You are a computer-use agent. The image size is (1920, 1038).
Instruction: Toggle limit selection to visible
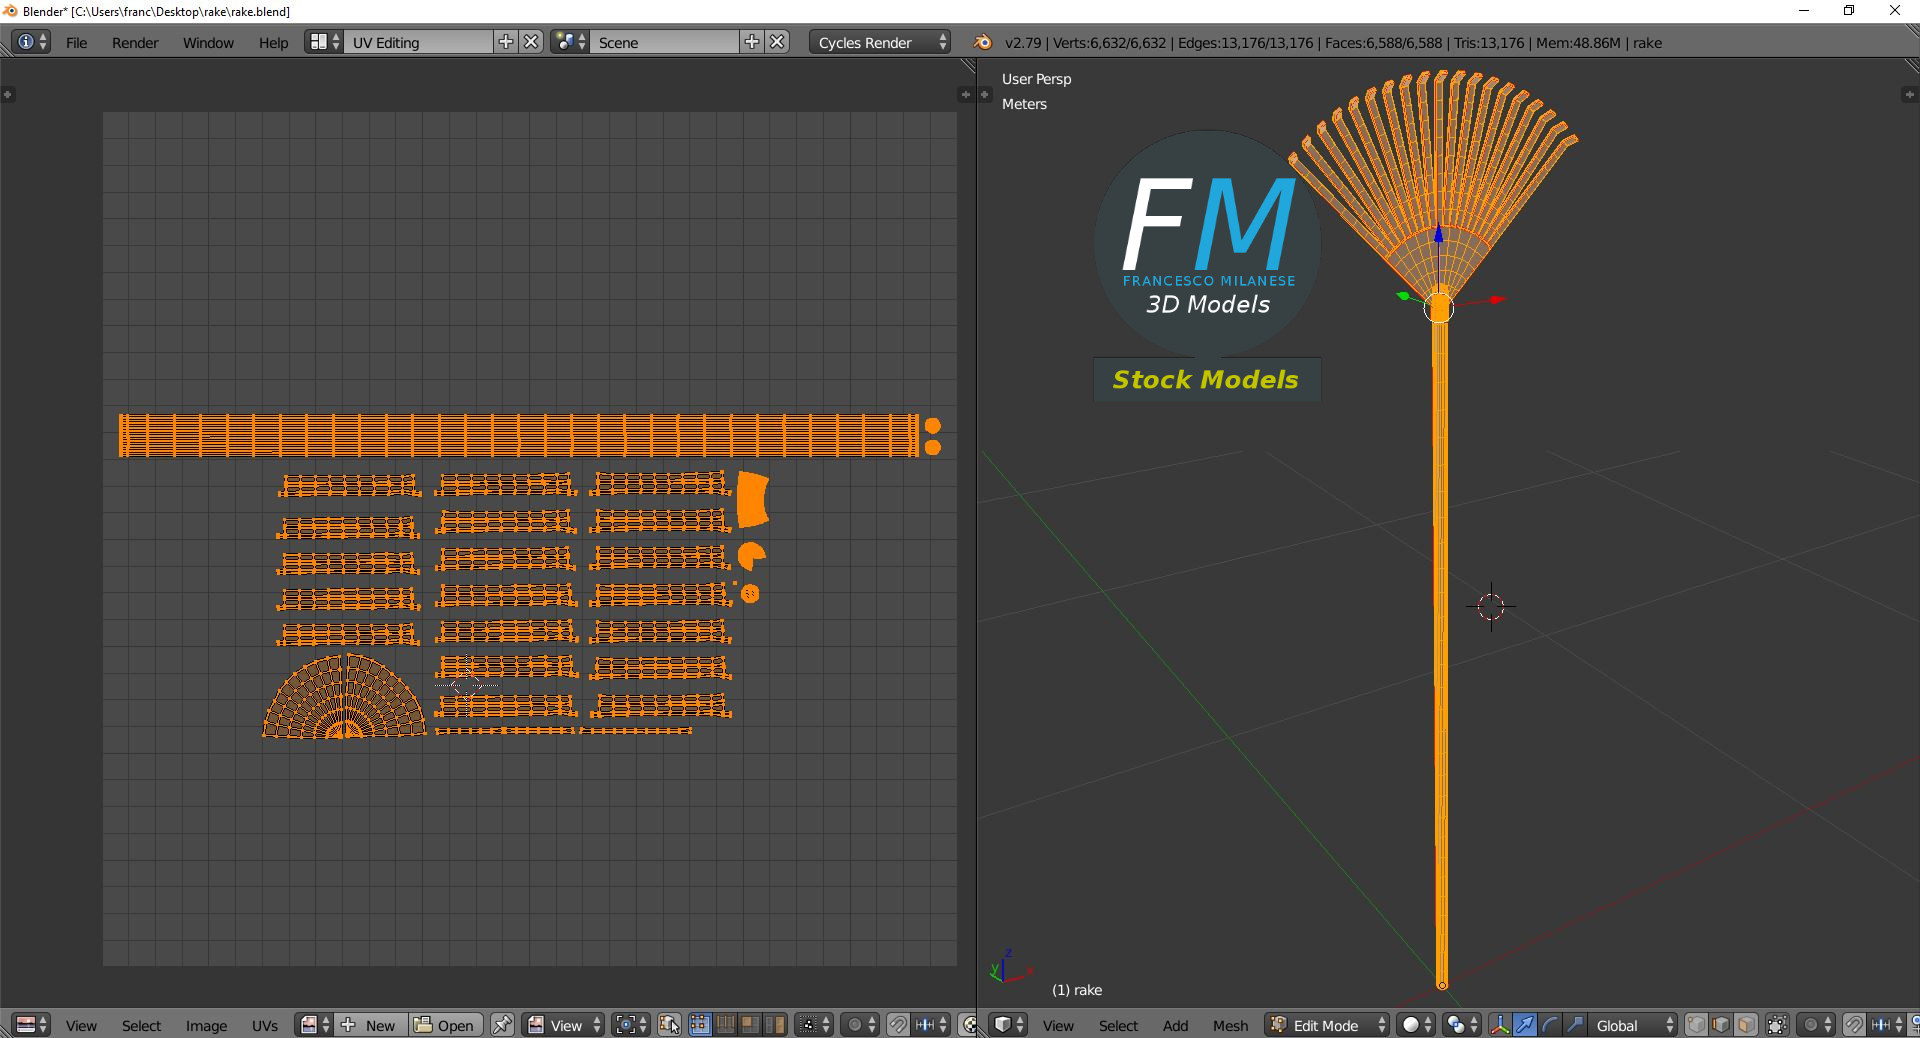click(x=1778, y=1025)
